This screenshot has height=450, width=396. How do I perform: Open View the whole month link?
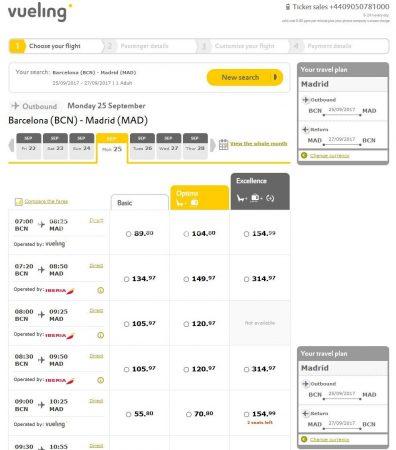[259, 144]
